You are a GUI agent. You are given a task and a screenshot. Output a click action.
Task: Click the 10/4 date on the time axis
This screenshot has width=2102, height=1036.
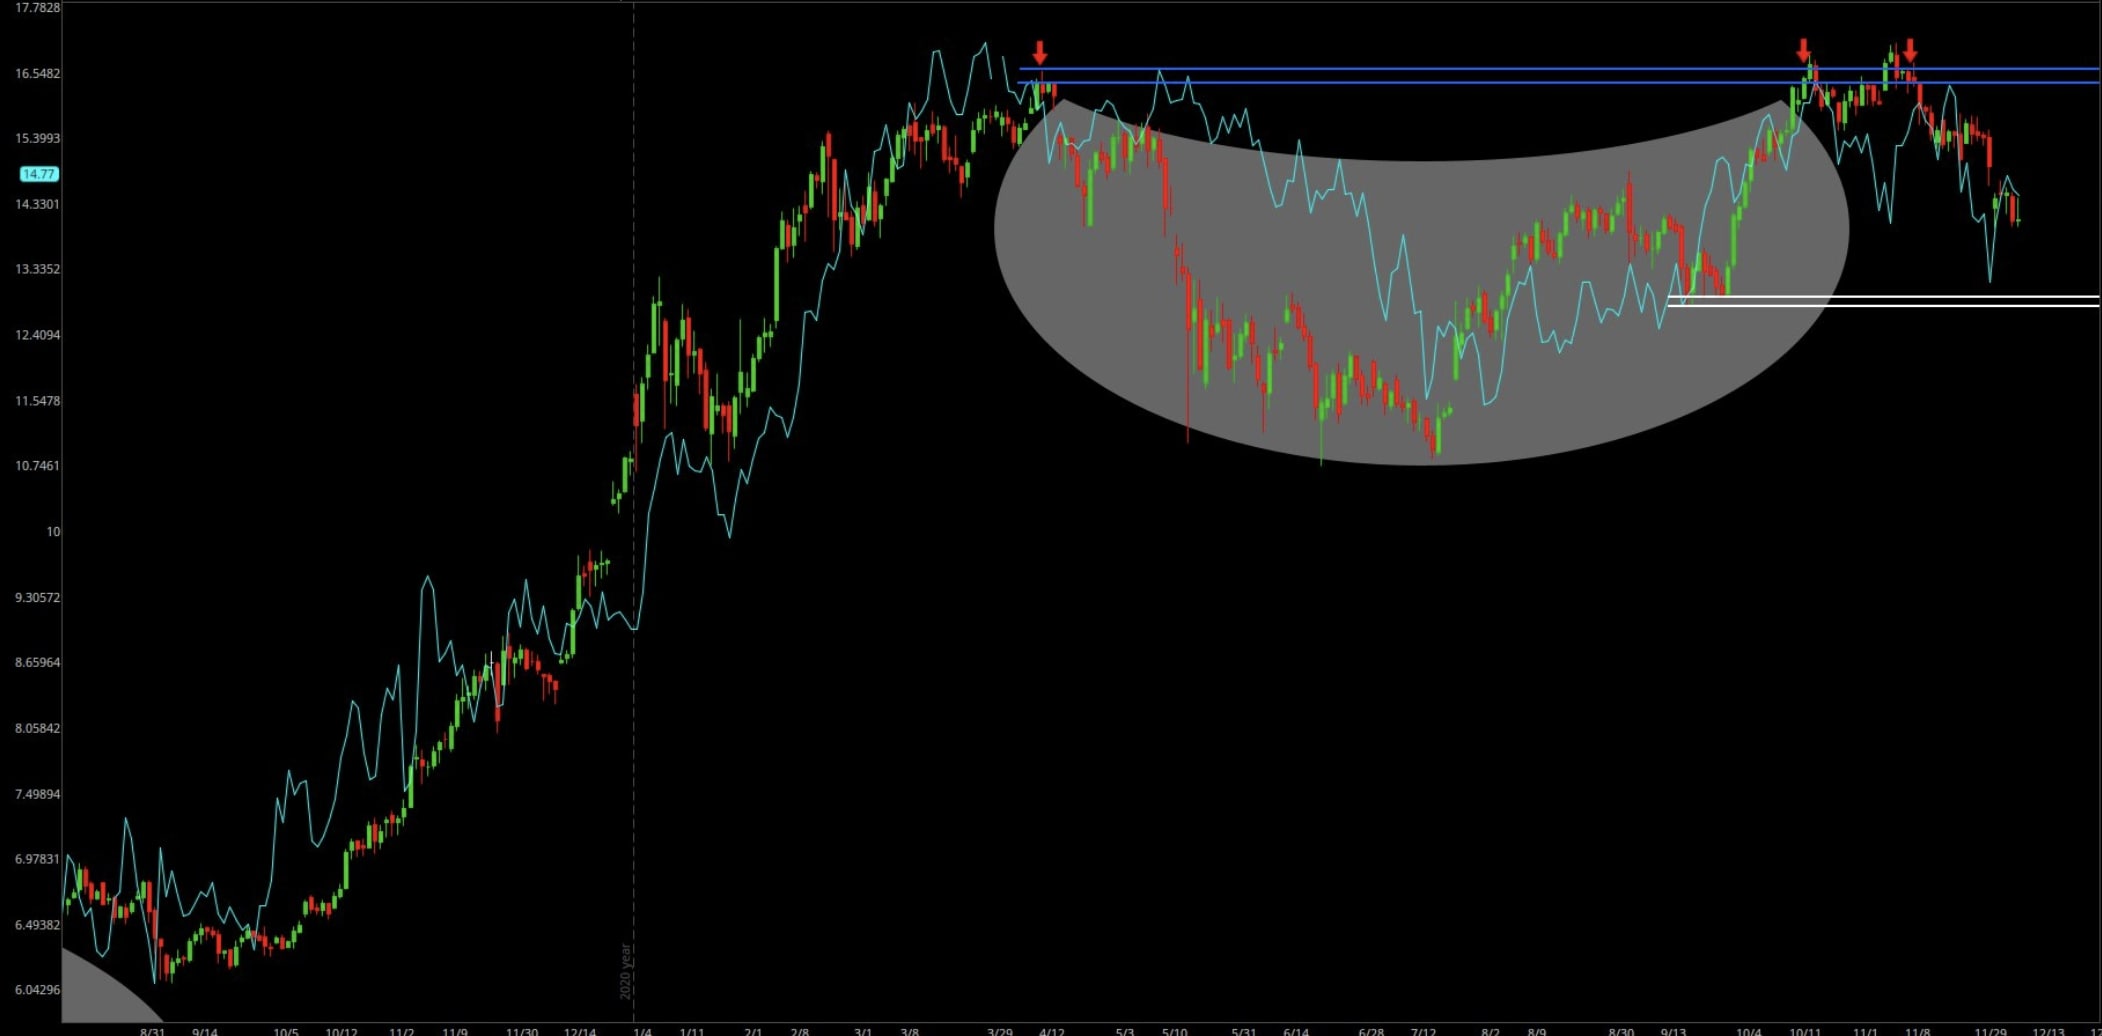click(x=1749, y=1031)
